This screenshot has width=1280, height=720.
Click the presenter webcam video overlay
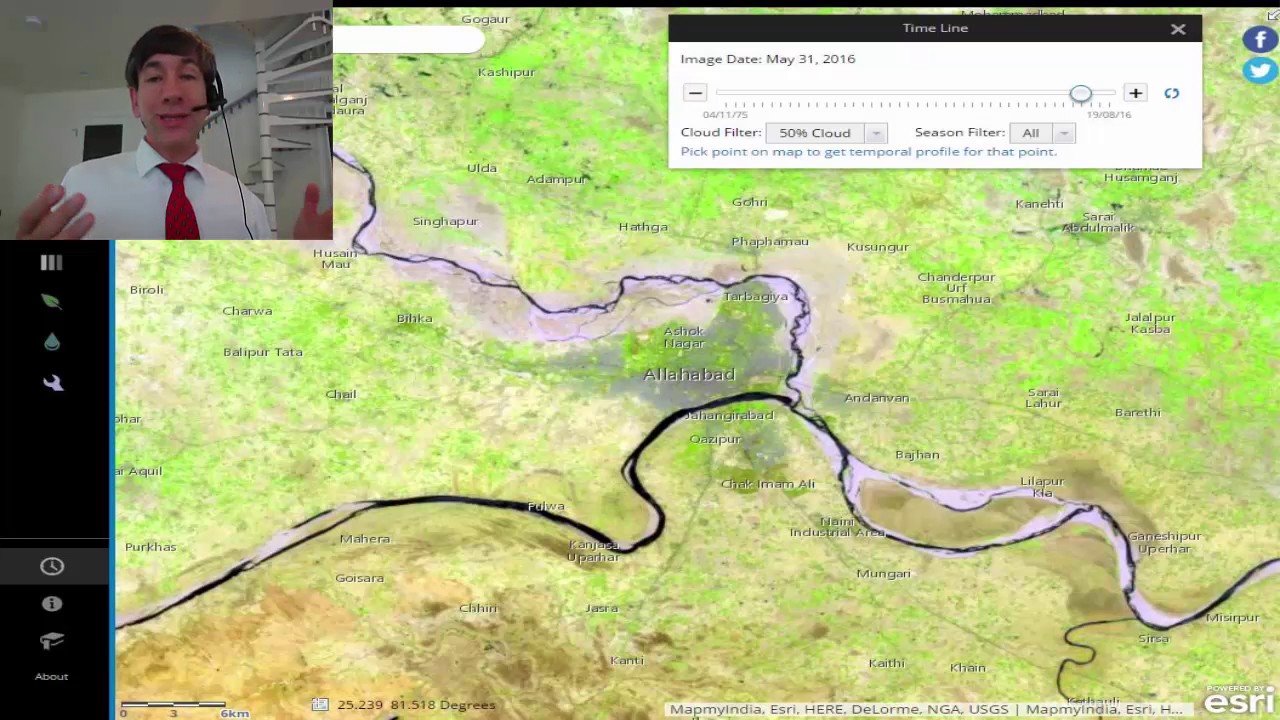[166, 120]
